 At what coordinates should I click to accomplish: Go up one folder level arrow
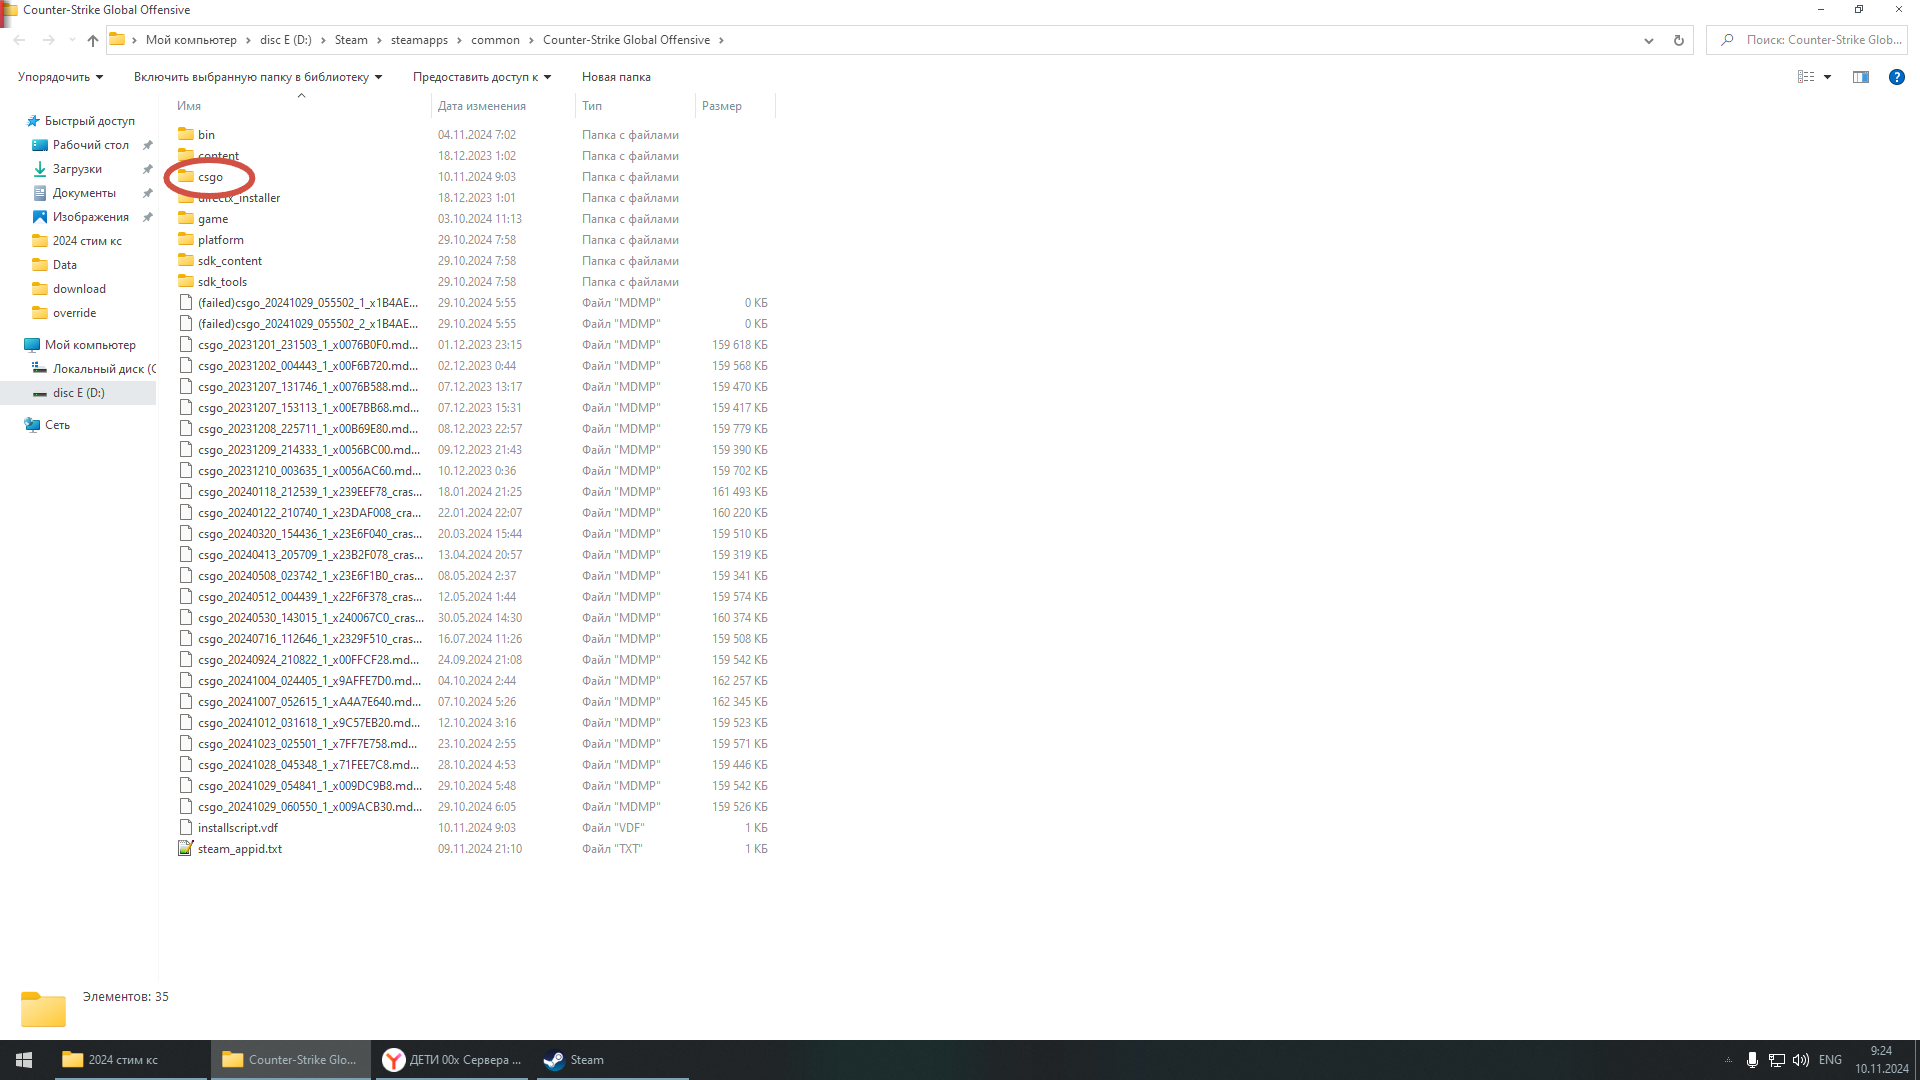93,40
